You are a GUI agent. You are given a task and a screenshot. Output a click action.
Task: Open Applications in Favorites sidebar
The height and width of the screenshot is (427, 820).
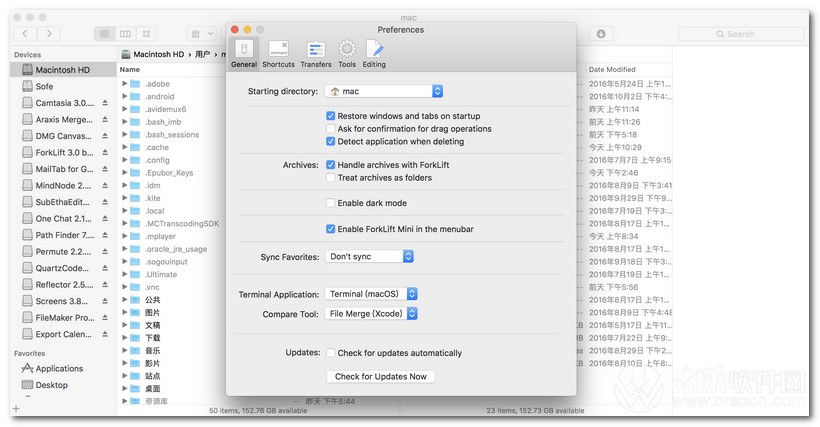pos(58,368)
